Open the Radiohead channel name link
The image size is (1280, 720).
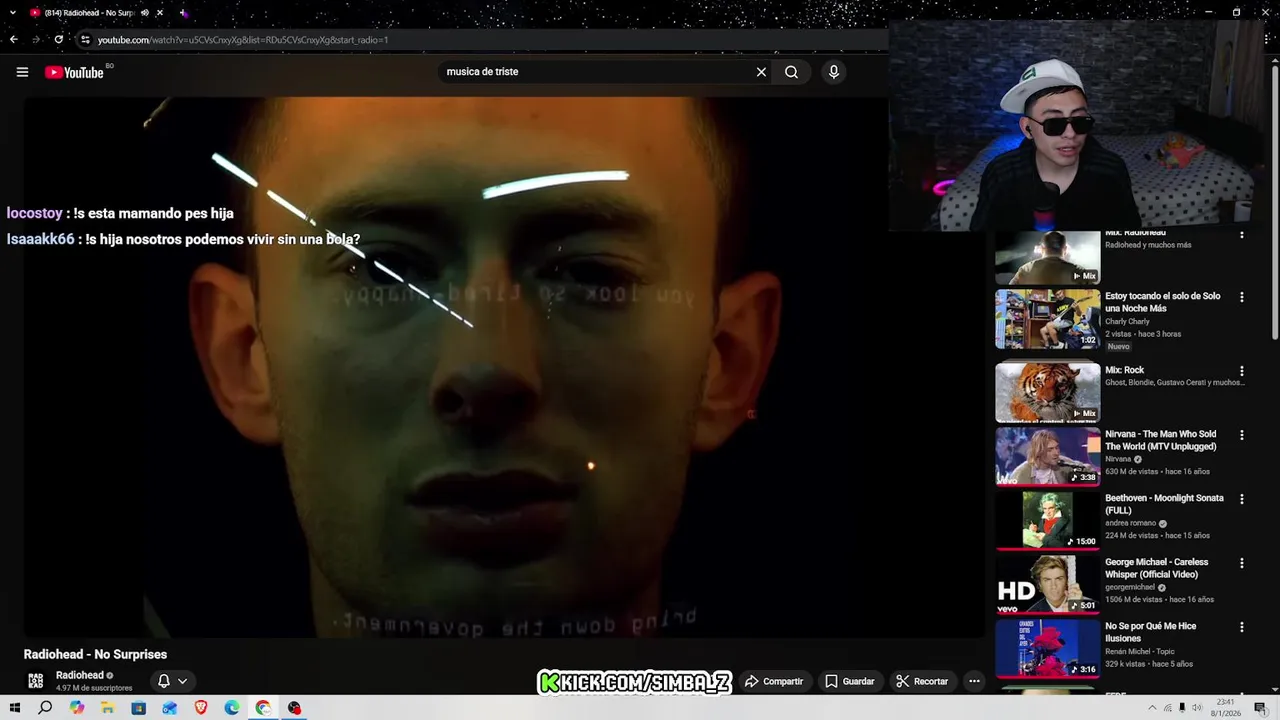80,675
